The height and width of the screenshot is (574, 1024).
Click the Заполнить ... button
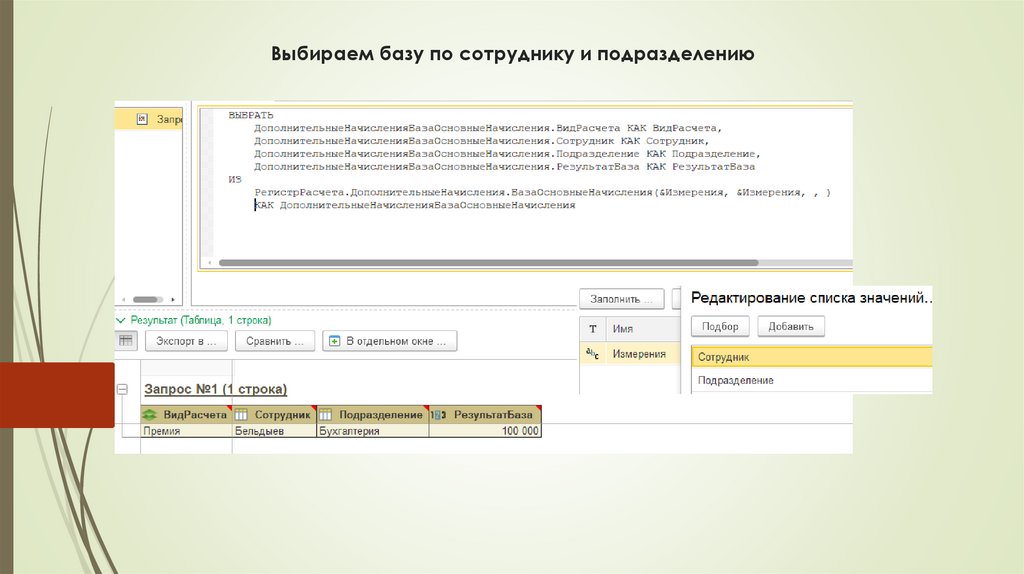click(621, 299)
